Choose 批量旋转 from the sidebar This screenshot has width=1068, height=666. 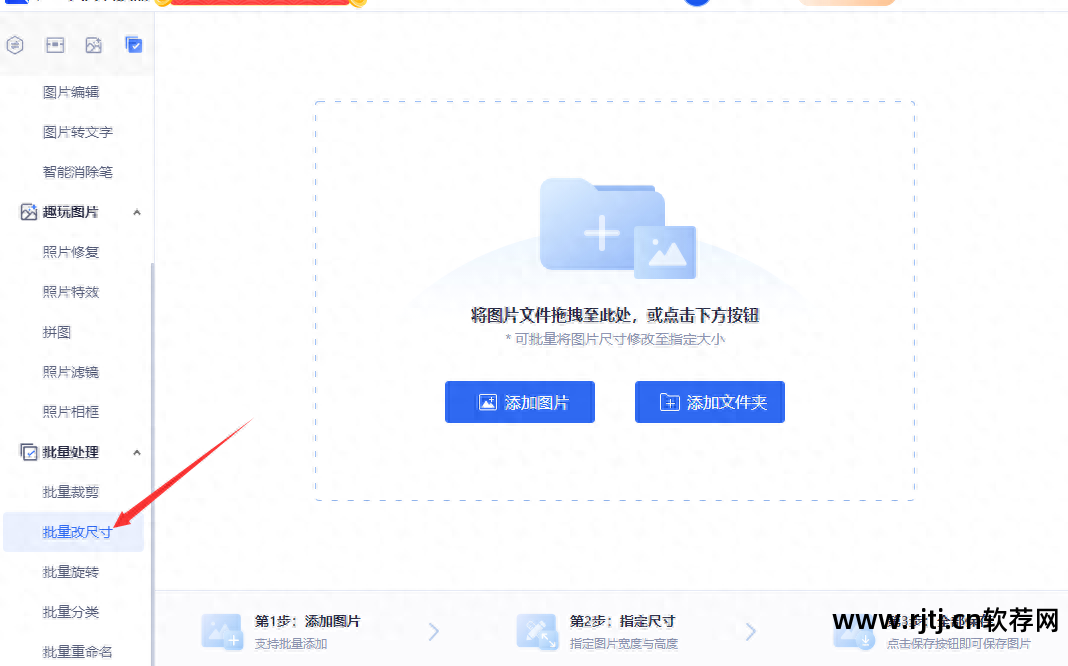pos(72,571)
